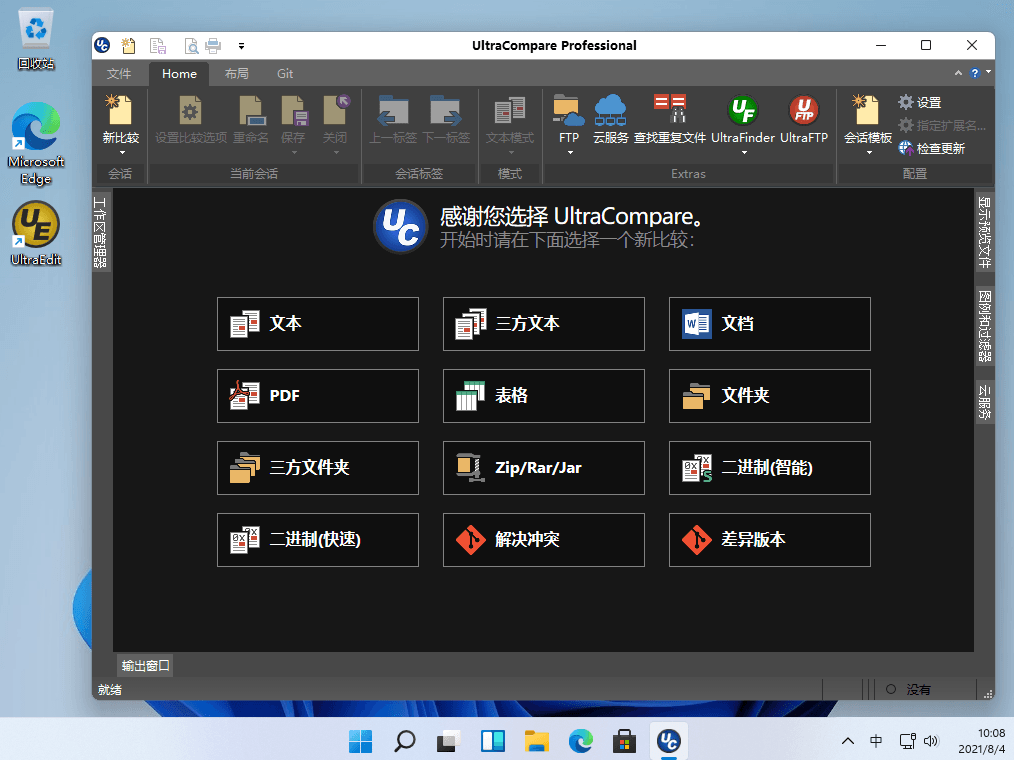Show hidden system tray icons

point(848,741)
